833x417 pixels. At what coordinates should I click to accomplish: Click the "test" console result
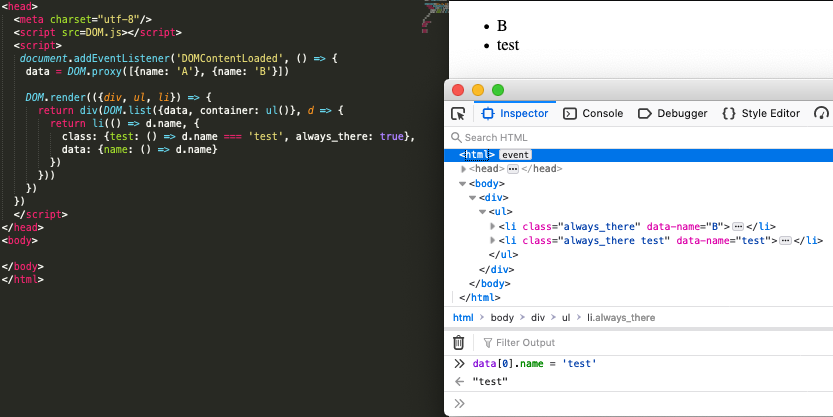[490, 381]
